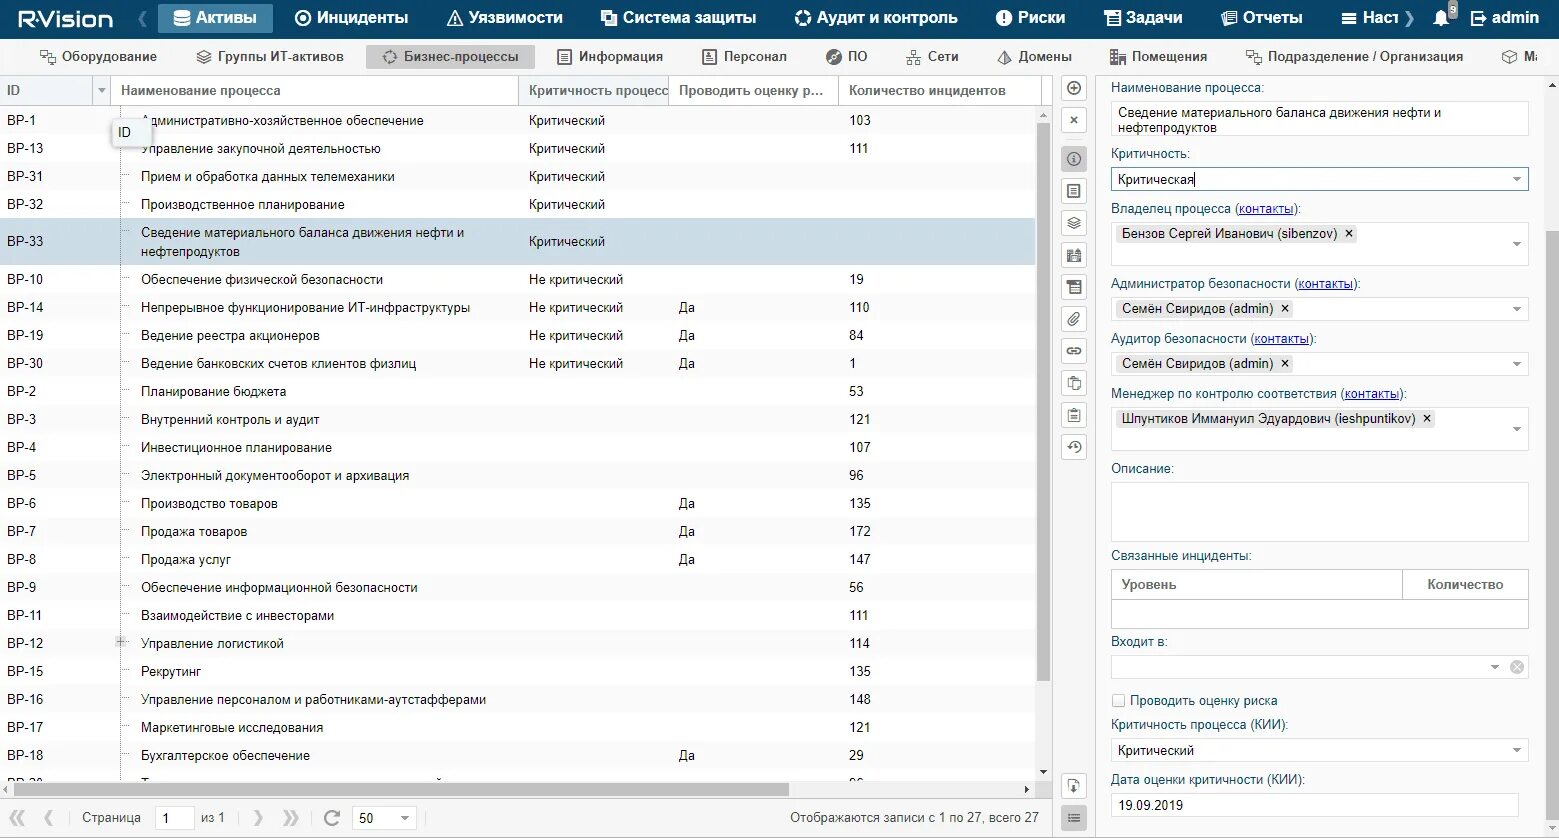Open the page size 50 dropdown

pyautogui.click(x=405, y=818)
